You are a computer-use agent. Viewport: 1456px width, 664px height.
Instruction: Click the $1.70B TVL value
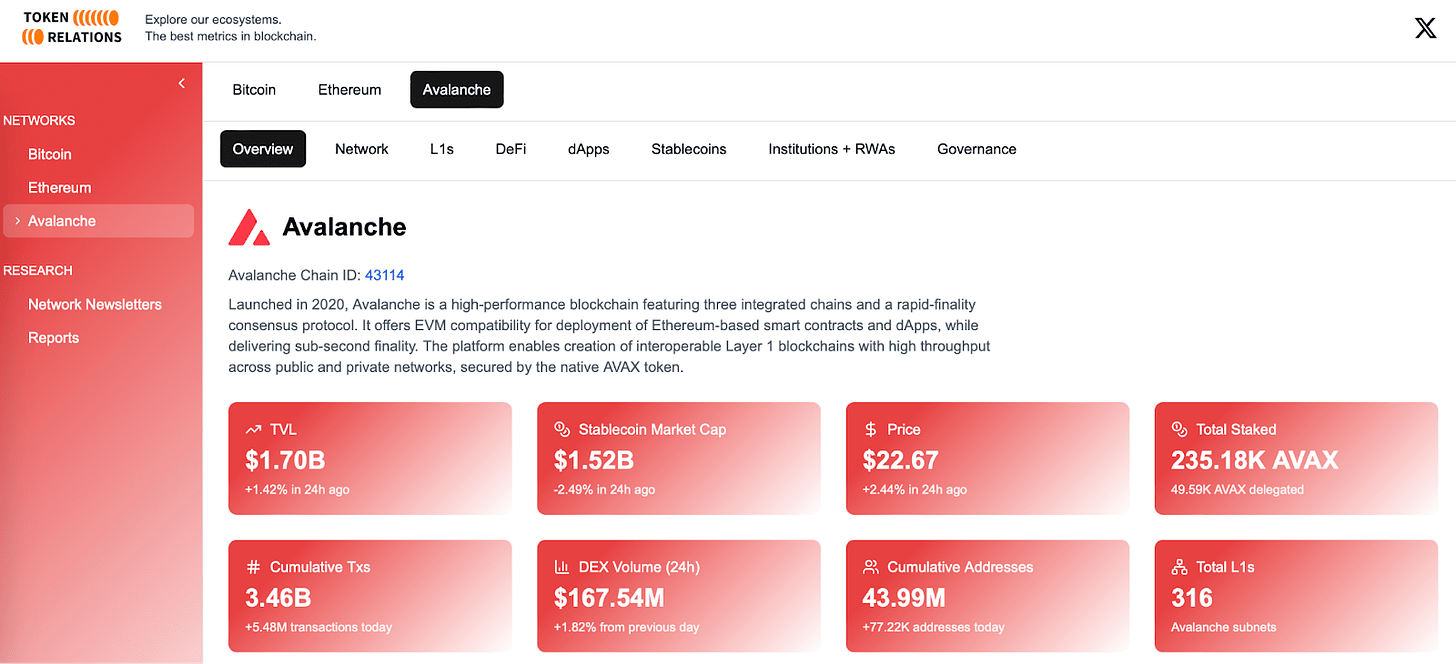pos(285,460)
